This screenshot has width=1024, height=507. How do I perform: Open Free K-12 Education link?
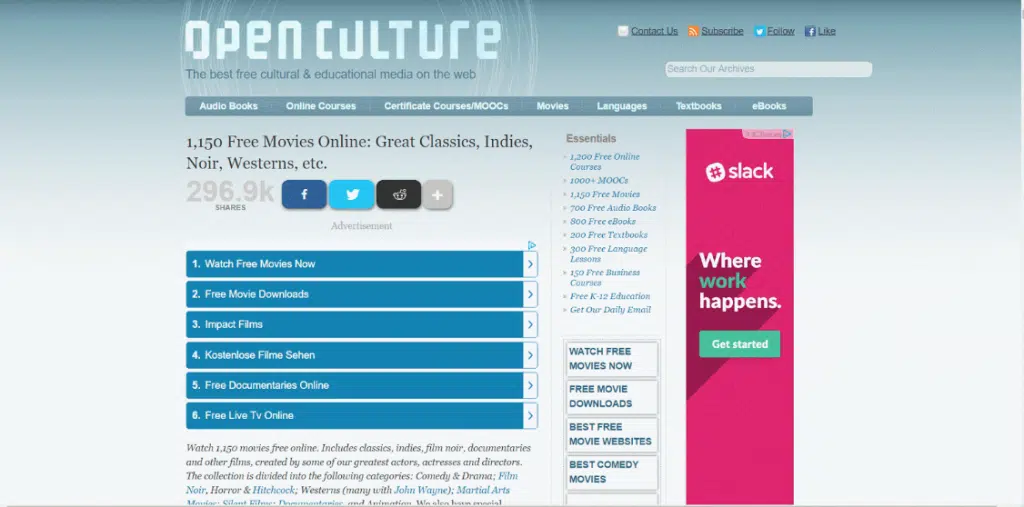pyautogui.click(x=610, y=296)
